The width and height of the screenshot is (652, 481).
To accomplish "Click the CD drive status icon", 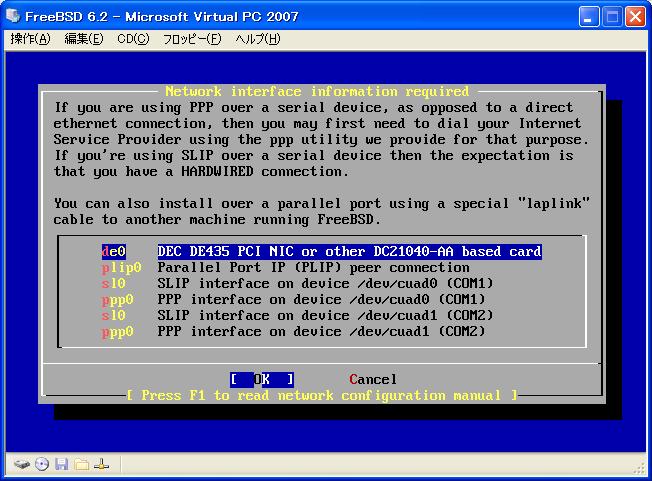I will (x=42, y=464).
